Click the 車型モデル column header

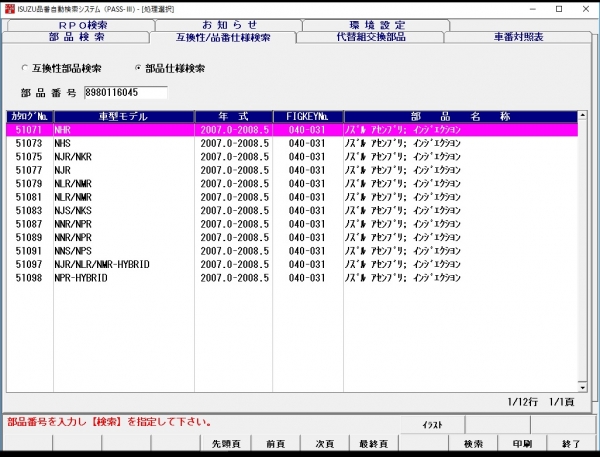pyautogui.click(x=124, y=116)
